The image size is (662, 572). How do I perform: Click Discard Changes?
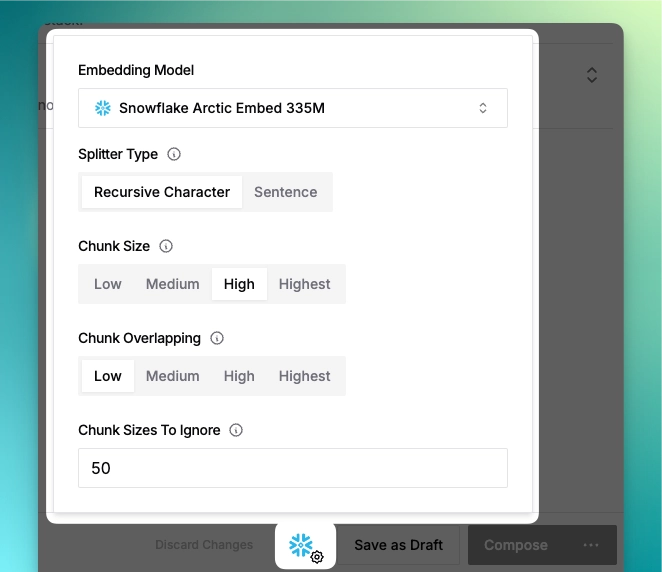pyautogui.click(x=204, y=545)
